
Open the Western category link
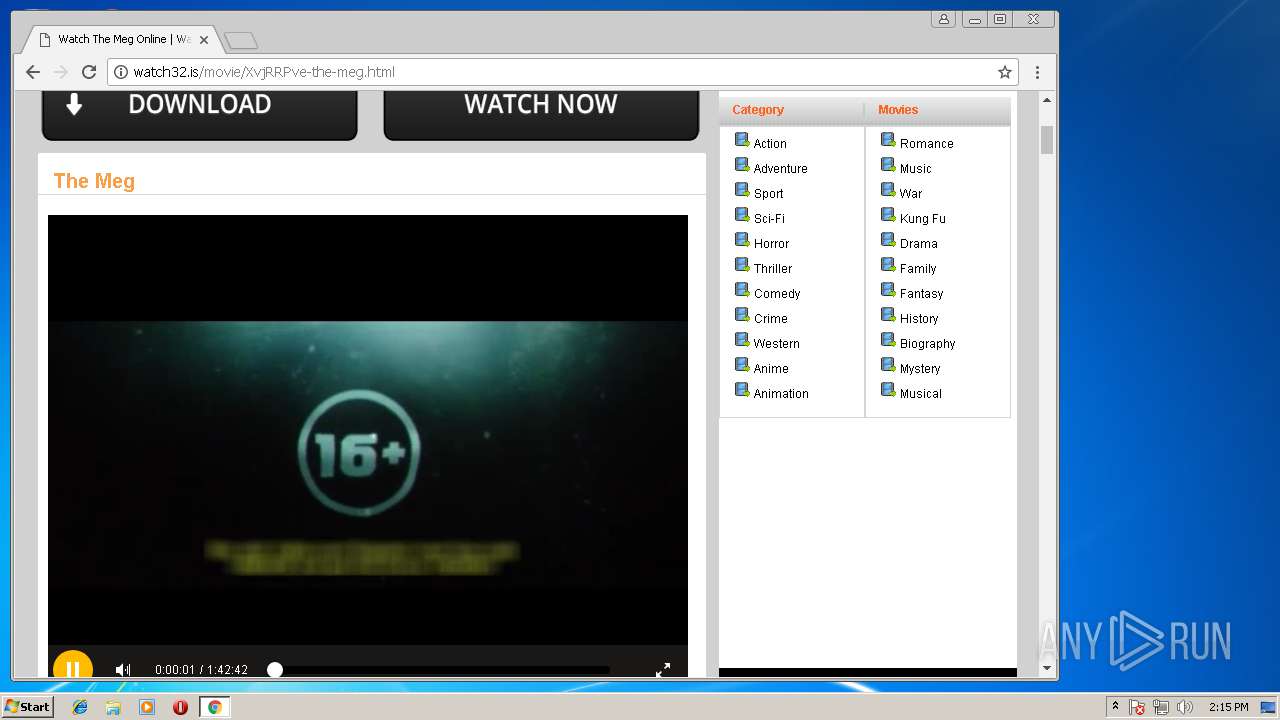tap(776, 343)
